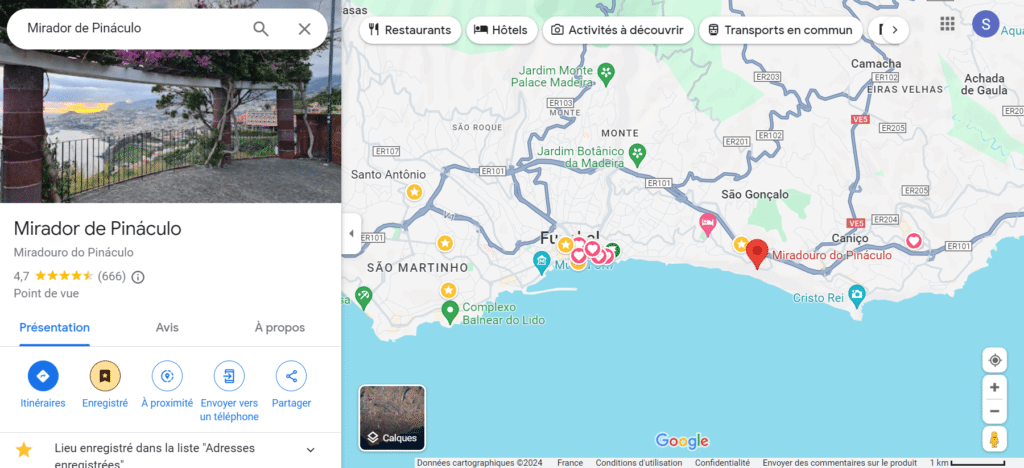Image resolution: width=1024 pixels, height=468 pixels.
Task: Open Confidentialité footer link
Action: 722,463
